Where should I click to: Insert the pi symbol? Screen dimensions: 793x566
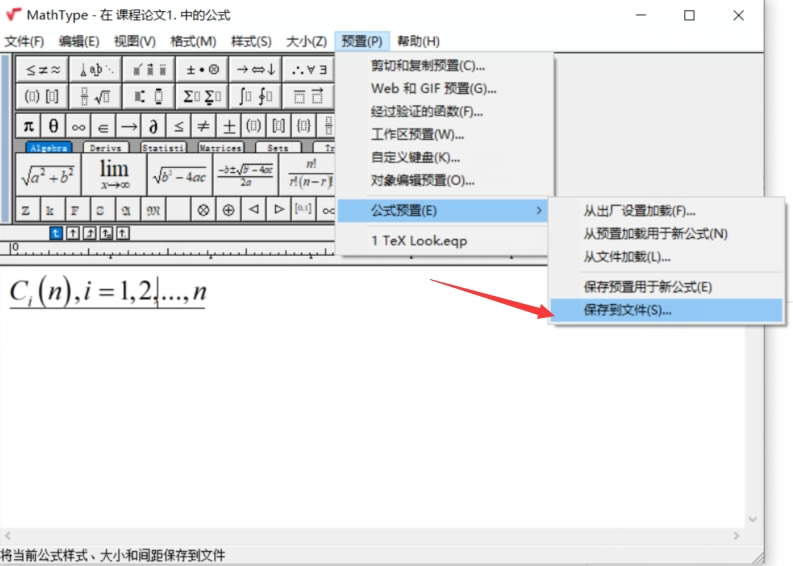28,126
